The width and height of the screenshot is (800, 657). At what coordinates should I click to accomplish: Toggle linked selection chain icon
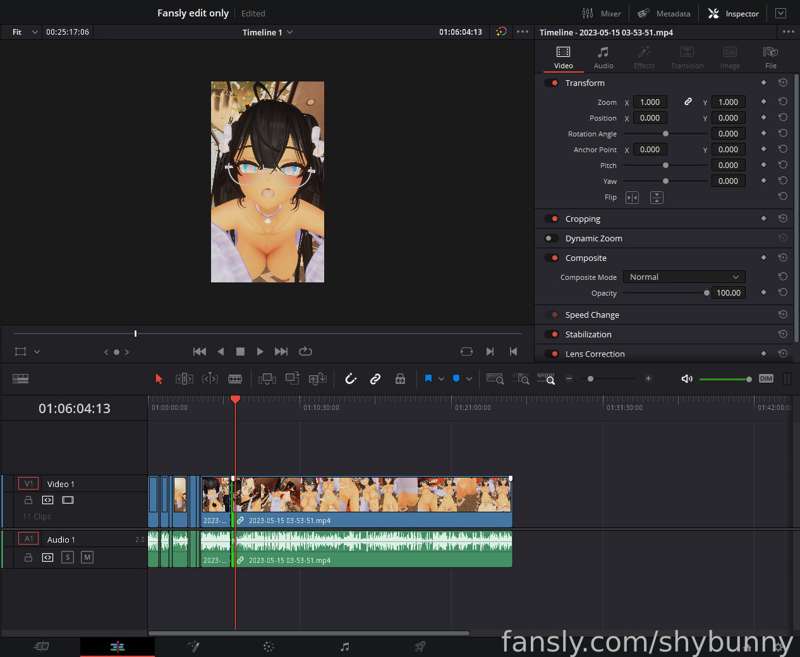[x=376, y=379]
